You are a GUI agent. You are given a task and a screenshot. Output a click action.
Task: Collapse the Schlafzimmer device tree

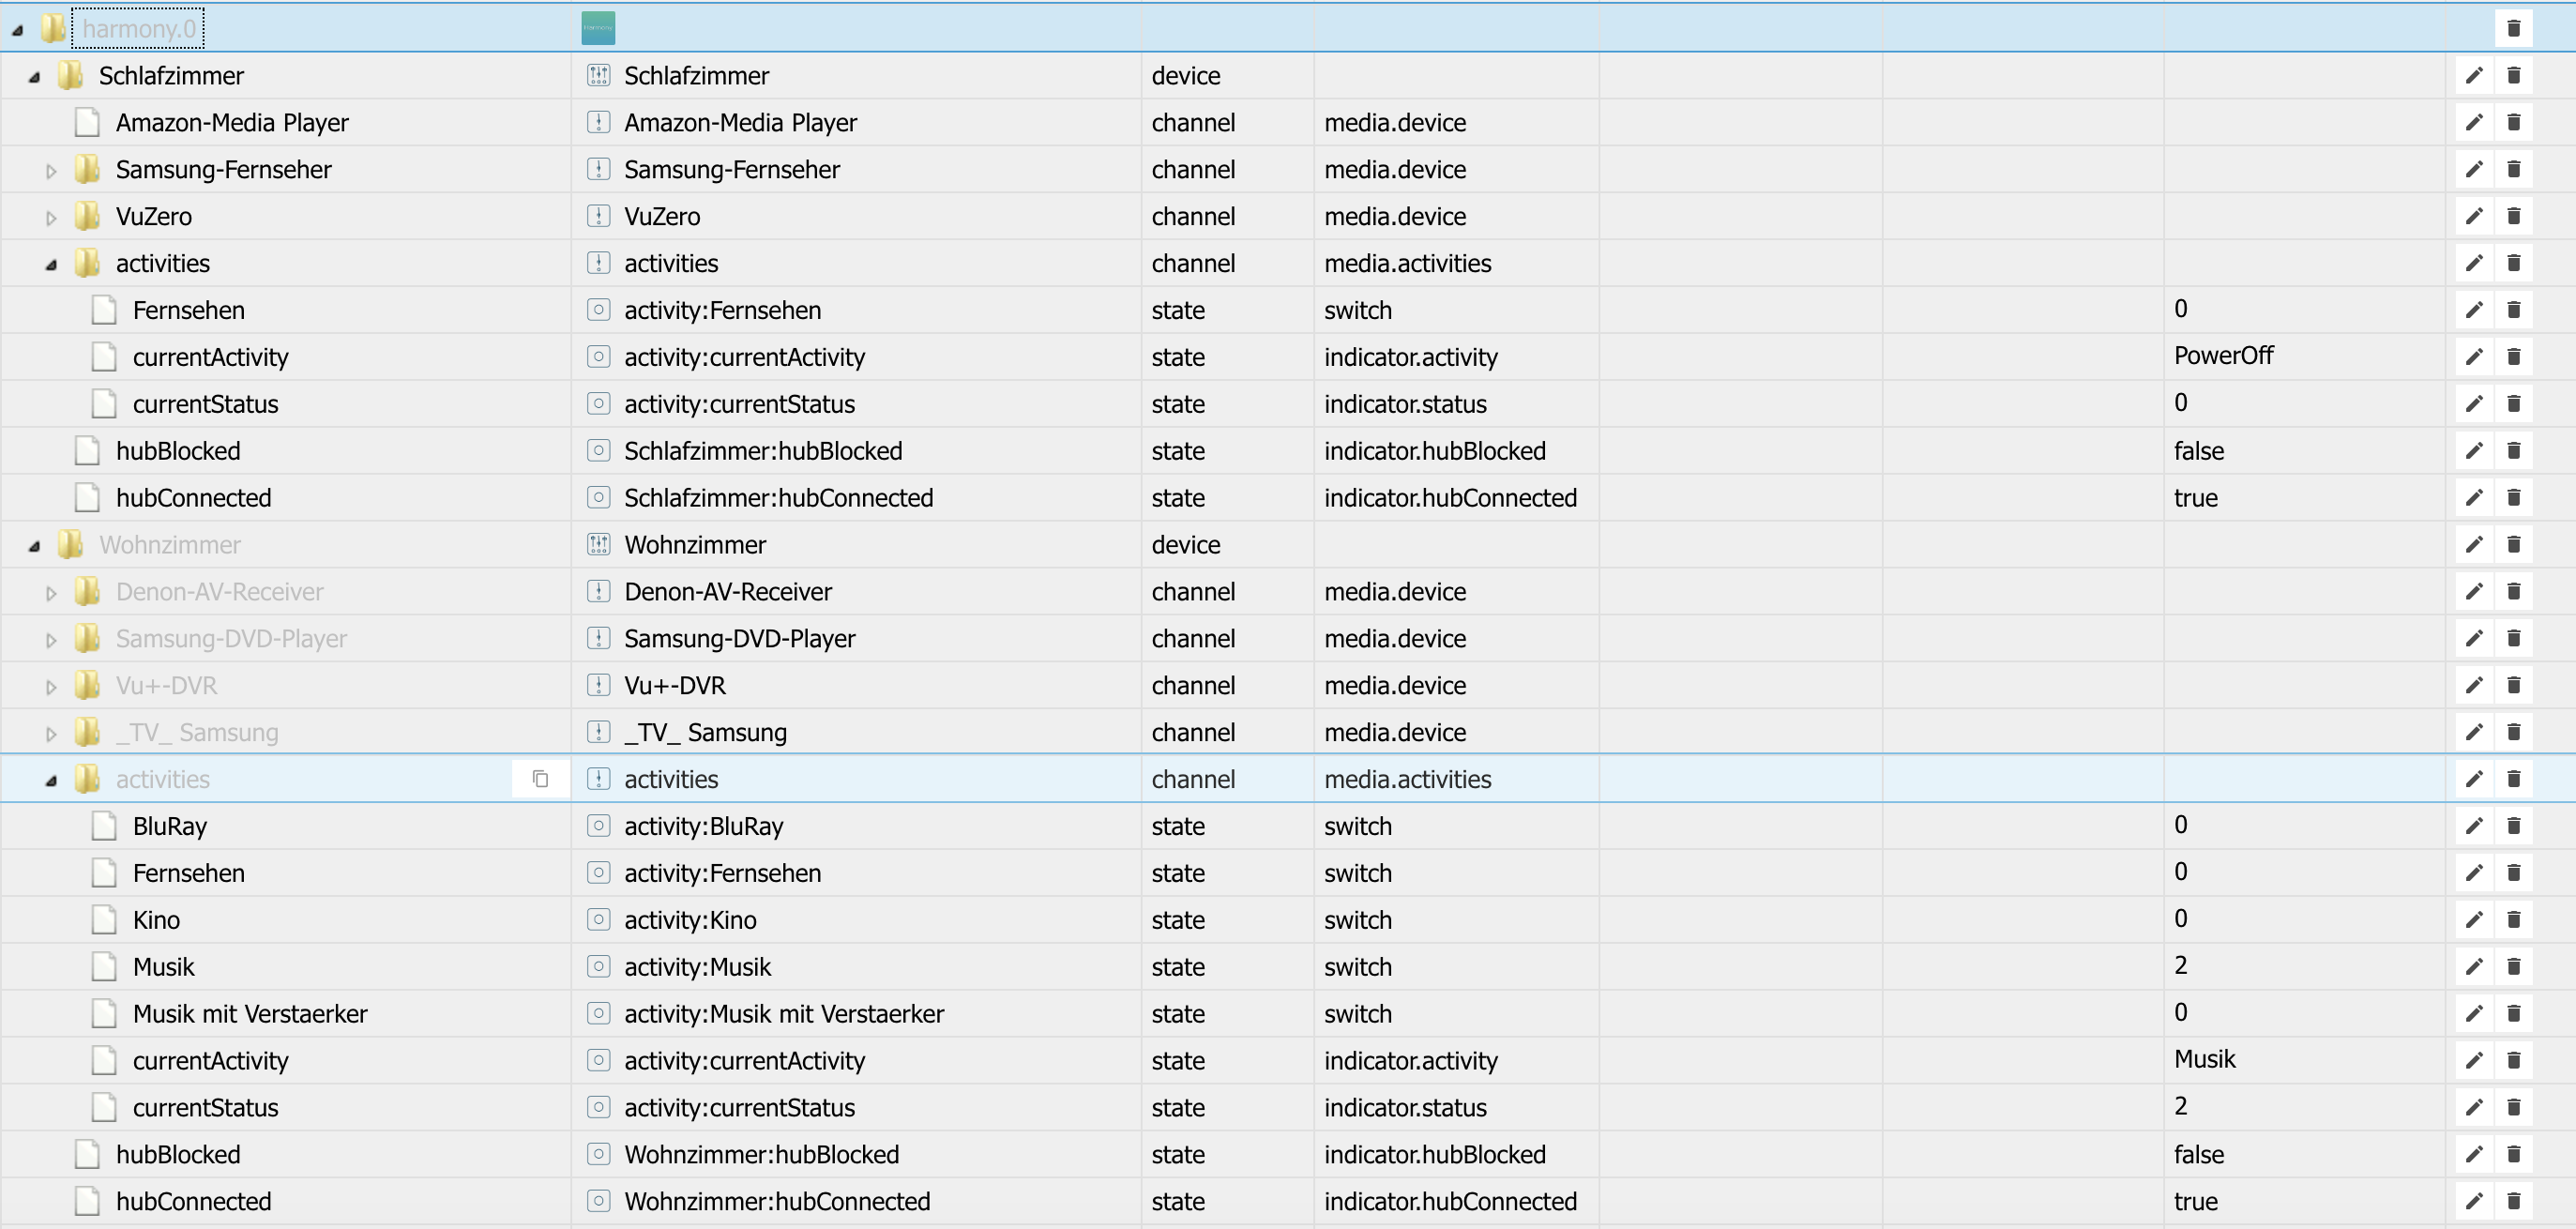[34, 77]
